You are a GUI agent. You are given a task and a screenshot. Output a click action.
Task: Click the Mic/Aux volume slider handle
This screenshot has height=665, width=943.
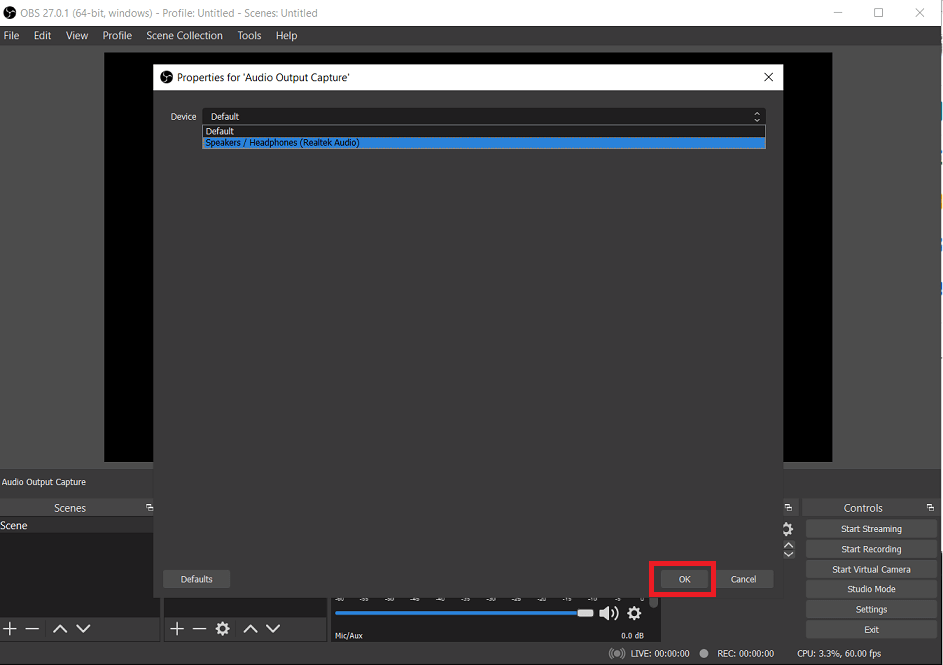pos(585,613)
